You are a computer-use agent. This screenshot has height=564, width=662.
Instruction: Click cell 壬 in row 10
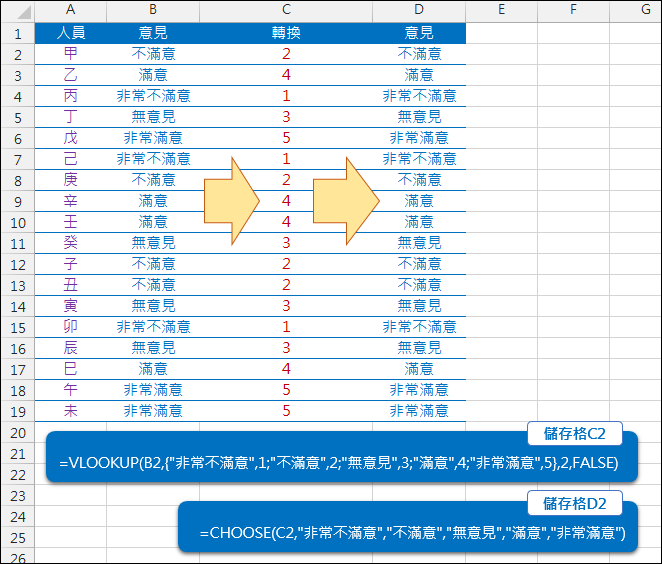tap(71, 222)
